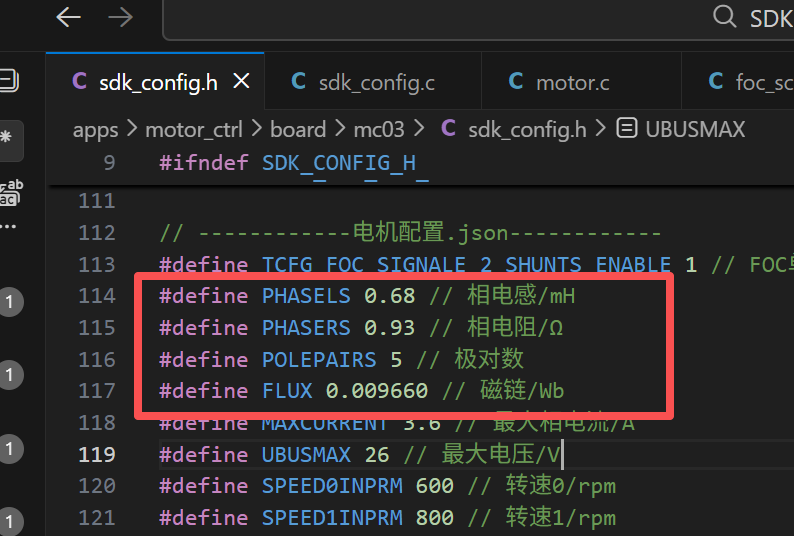Click the sdk_config.h breadcrumb
794x536 pixels.
click(x=527, y=130)
